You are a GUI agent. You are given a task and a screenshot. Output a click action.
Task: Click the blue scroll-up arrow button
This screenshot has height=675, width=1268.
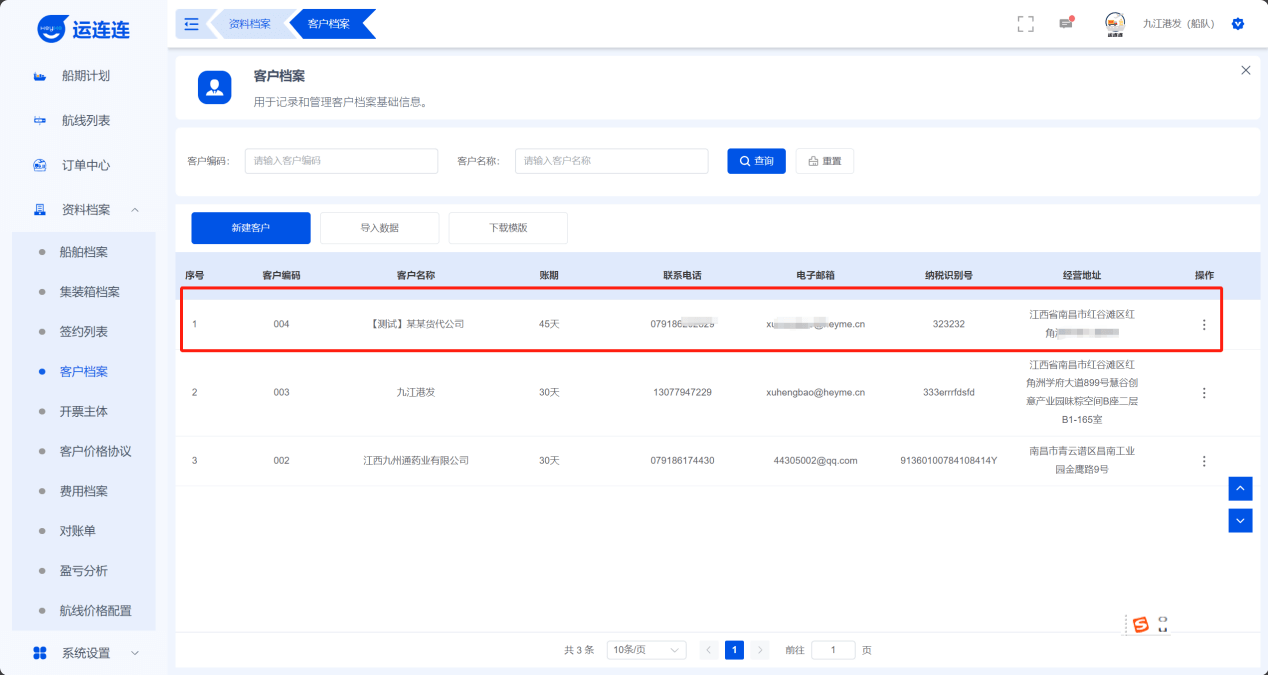1240,488
